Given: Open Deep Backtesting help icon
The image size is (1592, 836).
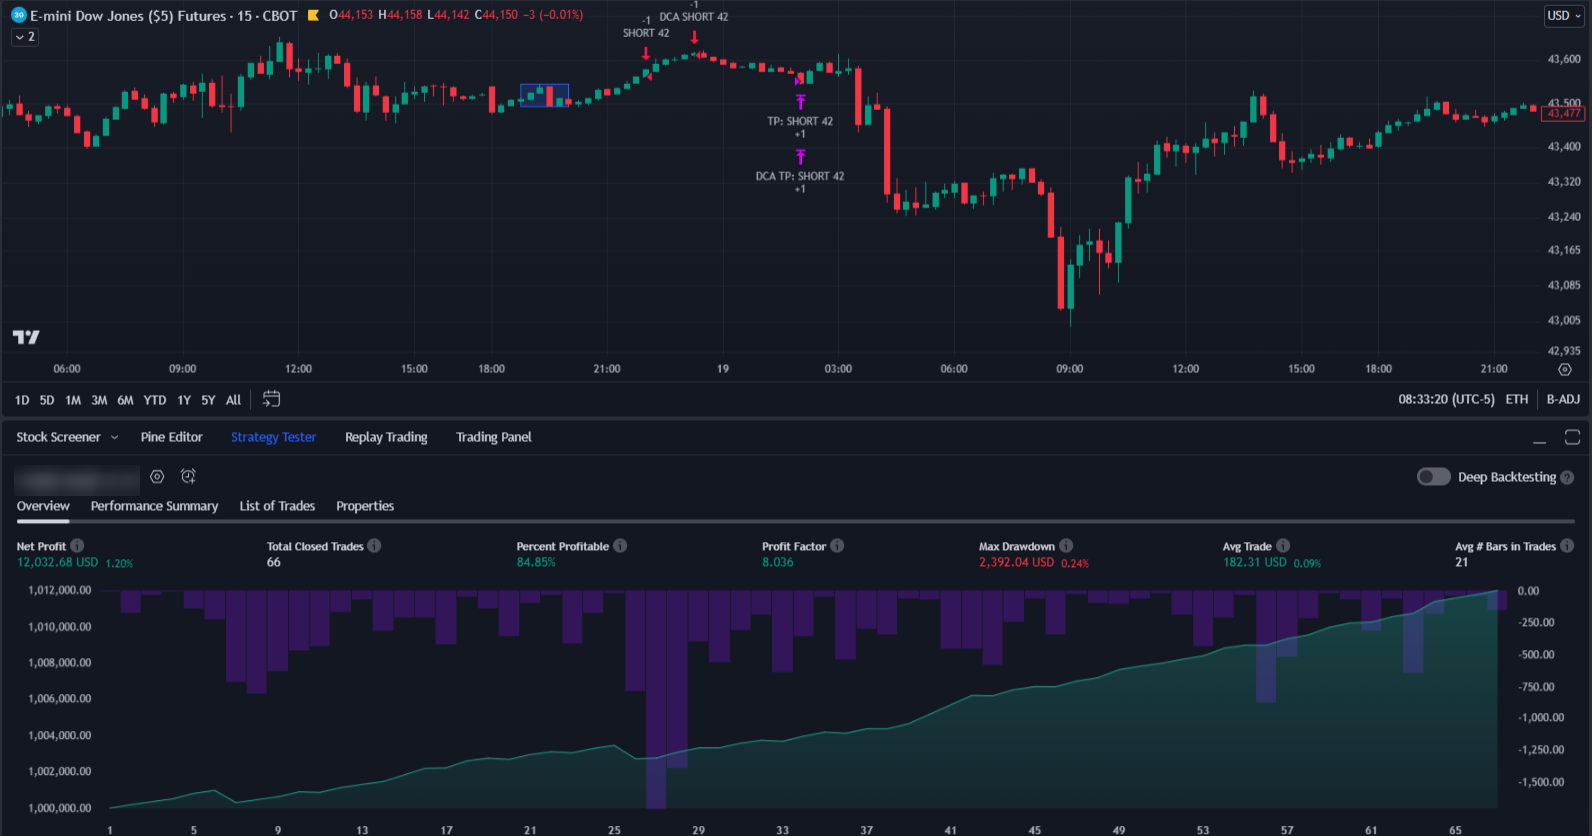Looking at the screenshot, I should [x=1567, y=477].
